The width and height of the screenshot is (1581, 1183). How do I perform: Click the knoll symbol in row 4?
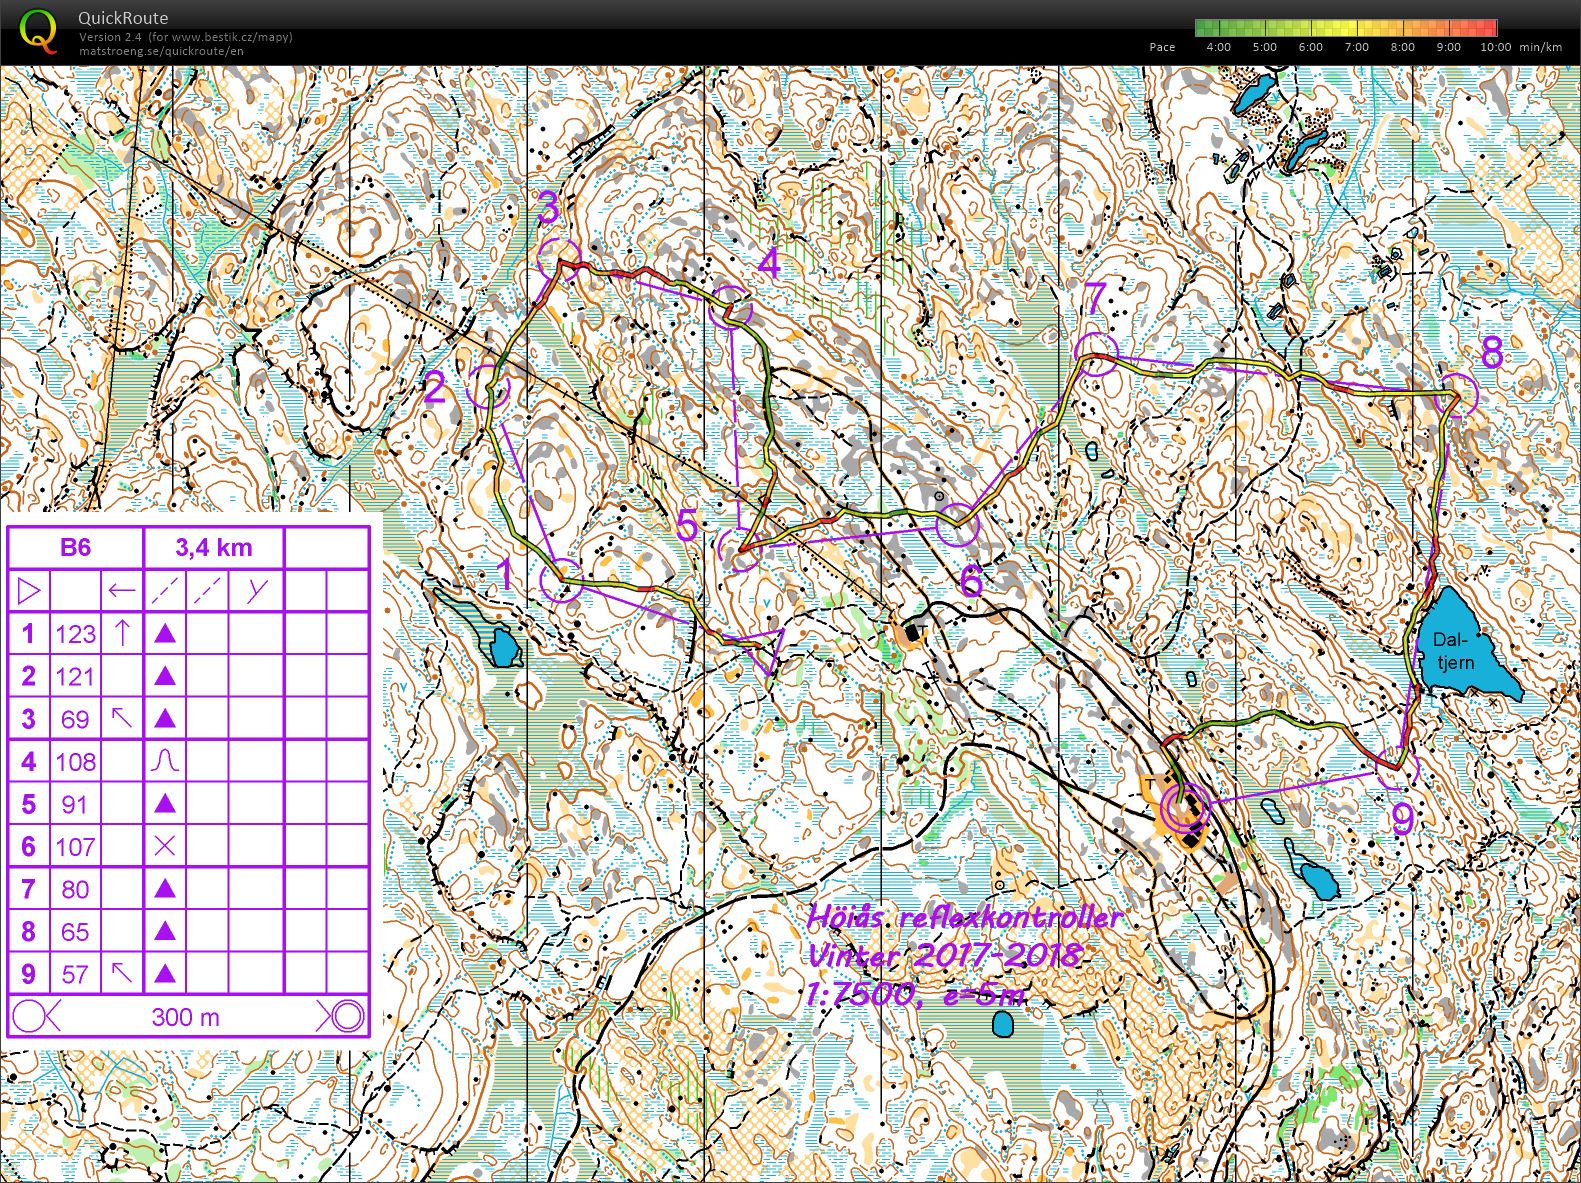click(x=165, y=761)
